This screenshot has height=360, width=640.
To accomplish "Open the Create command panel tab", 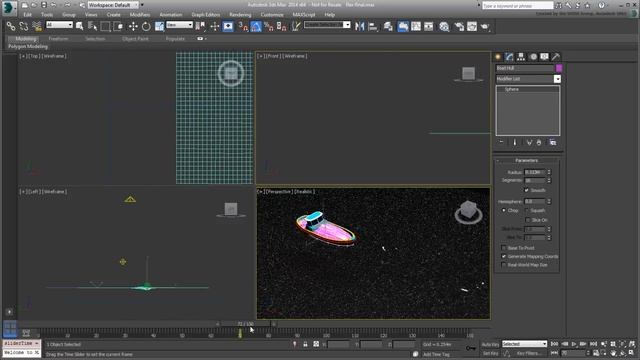I will pos(498,57).
